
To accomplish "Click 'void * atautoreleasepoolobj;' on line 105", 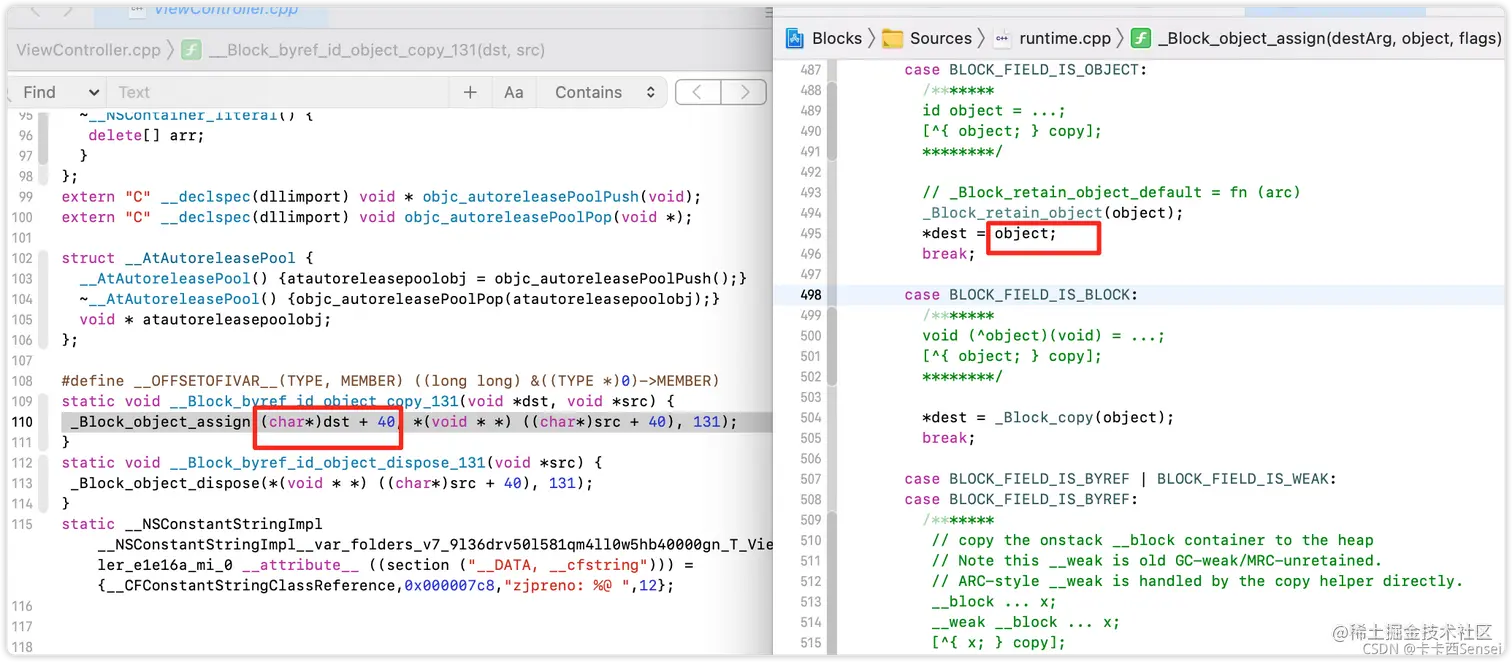I will pyautogui.click(x=205, y=320).
